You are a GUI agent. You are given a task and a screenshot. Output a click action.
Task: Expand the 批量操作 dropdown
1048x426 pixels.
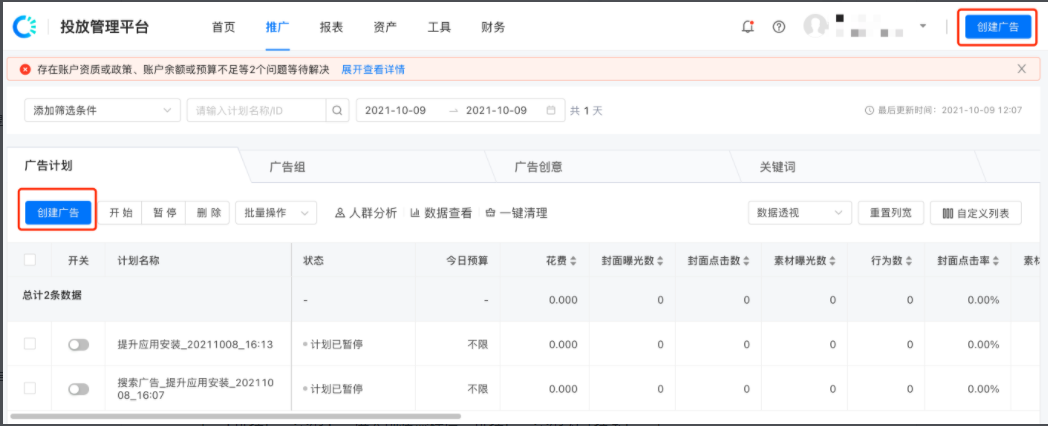276,213
